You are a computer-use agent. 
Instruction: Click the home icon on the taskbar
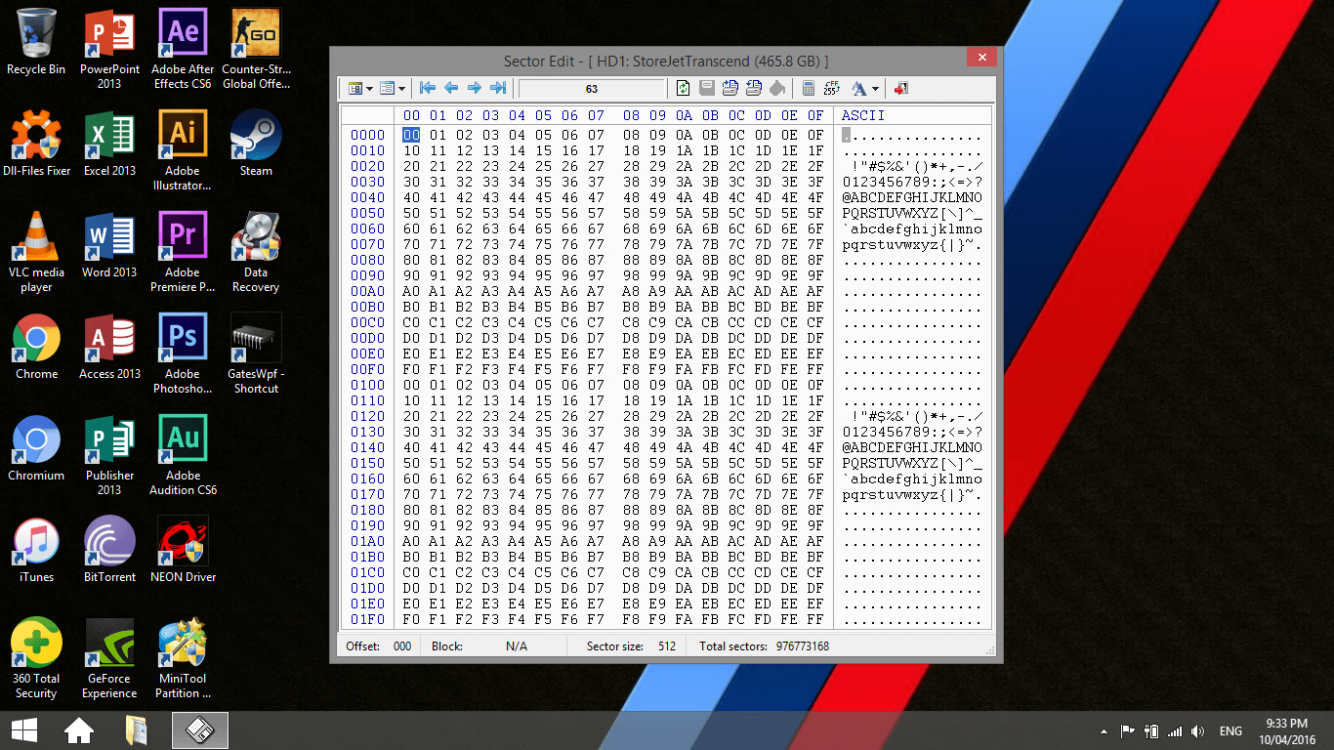pyautogui.click(x=79, y=731)
